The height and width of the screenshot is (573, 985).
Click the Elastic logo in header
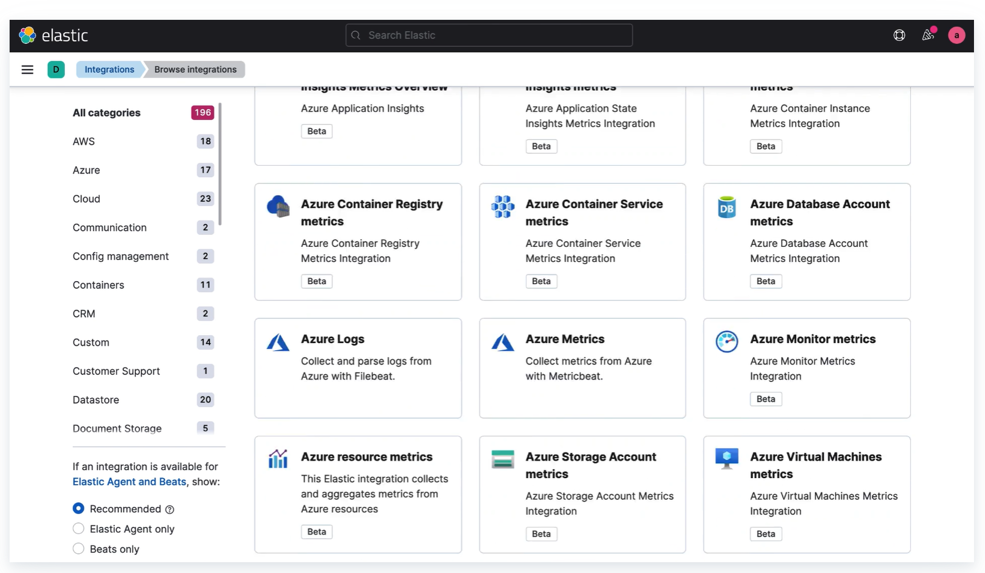54,36
